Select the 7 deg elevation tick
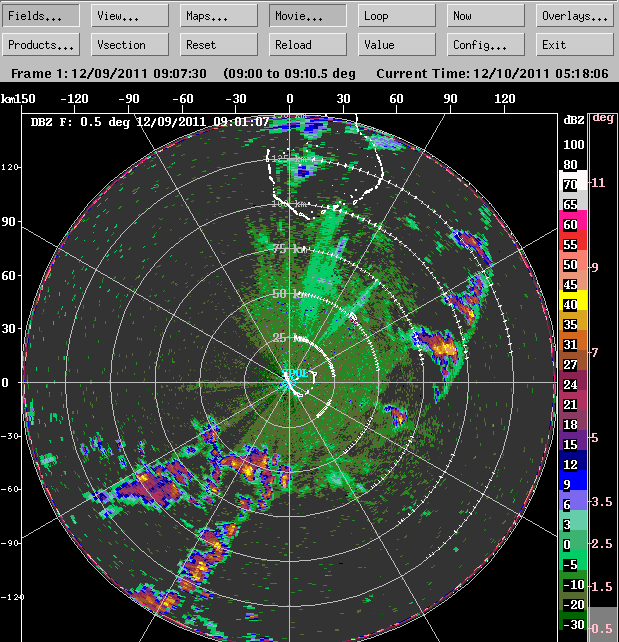The image size is (619, 642). tap(595, 352)
